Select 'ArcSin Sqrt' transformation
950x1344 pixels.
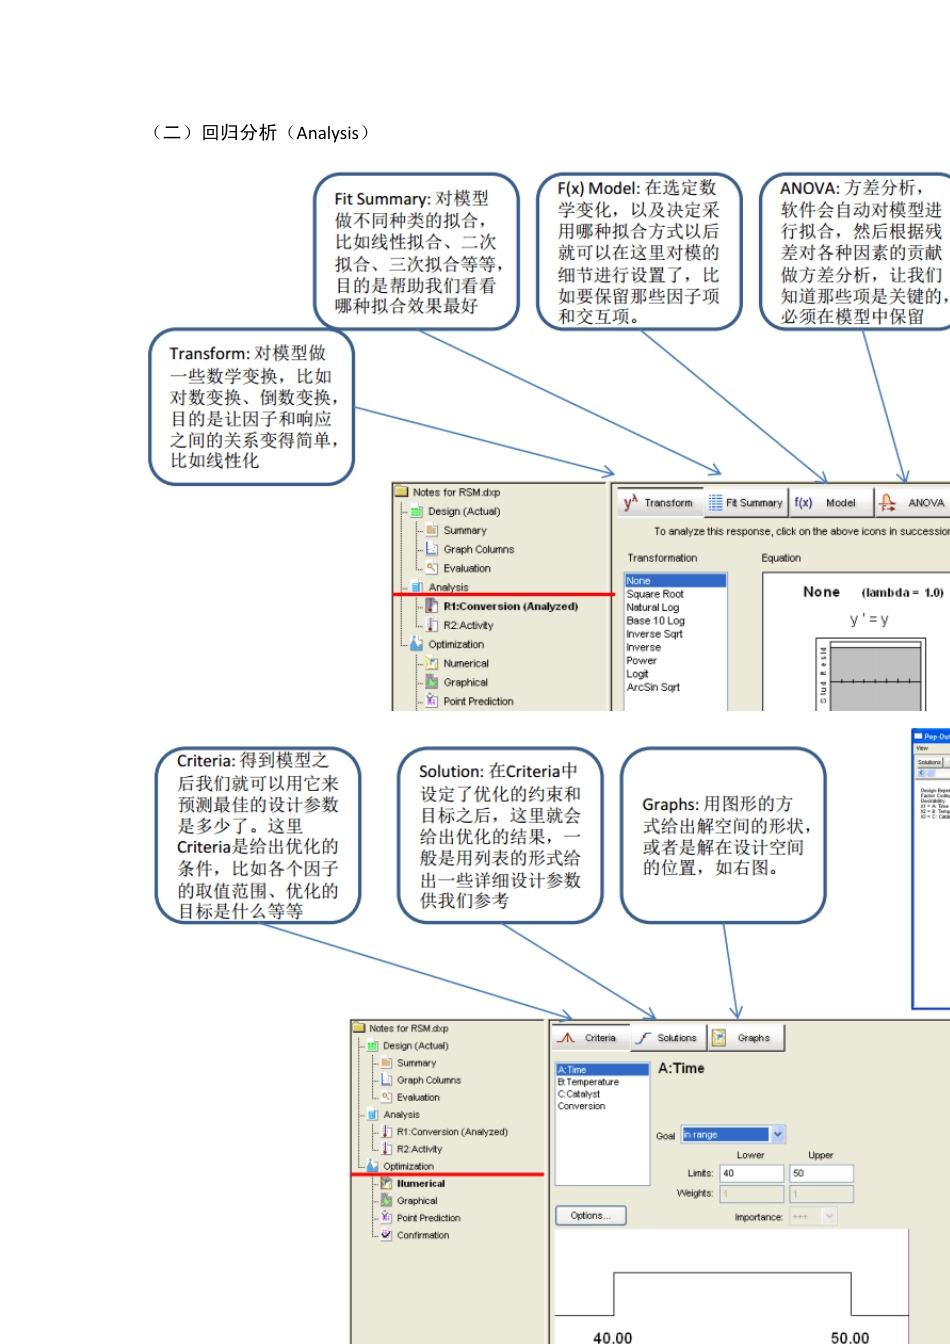(653, 687)
